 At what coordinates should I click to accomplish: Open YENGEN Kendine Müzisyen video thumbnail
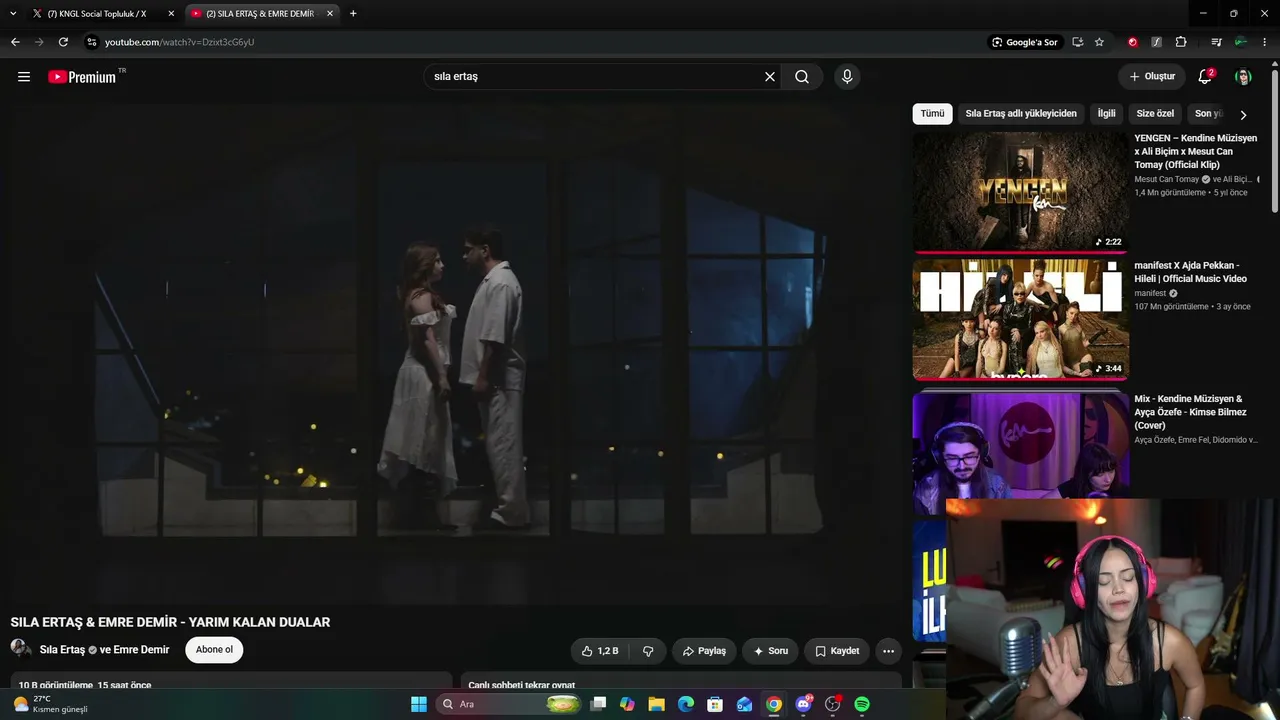coord(1020,193)
